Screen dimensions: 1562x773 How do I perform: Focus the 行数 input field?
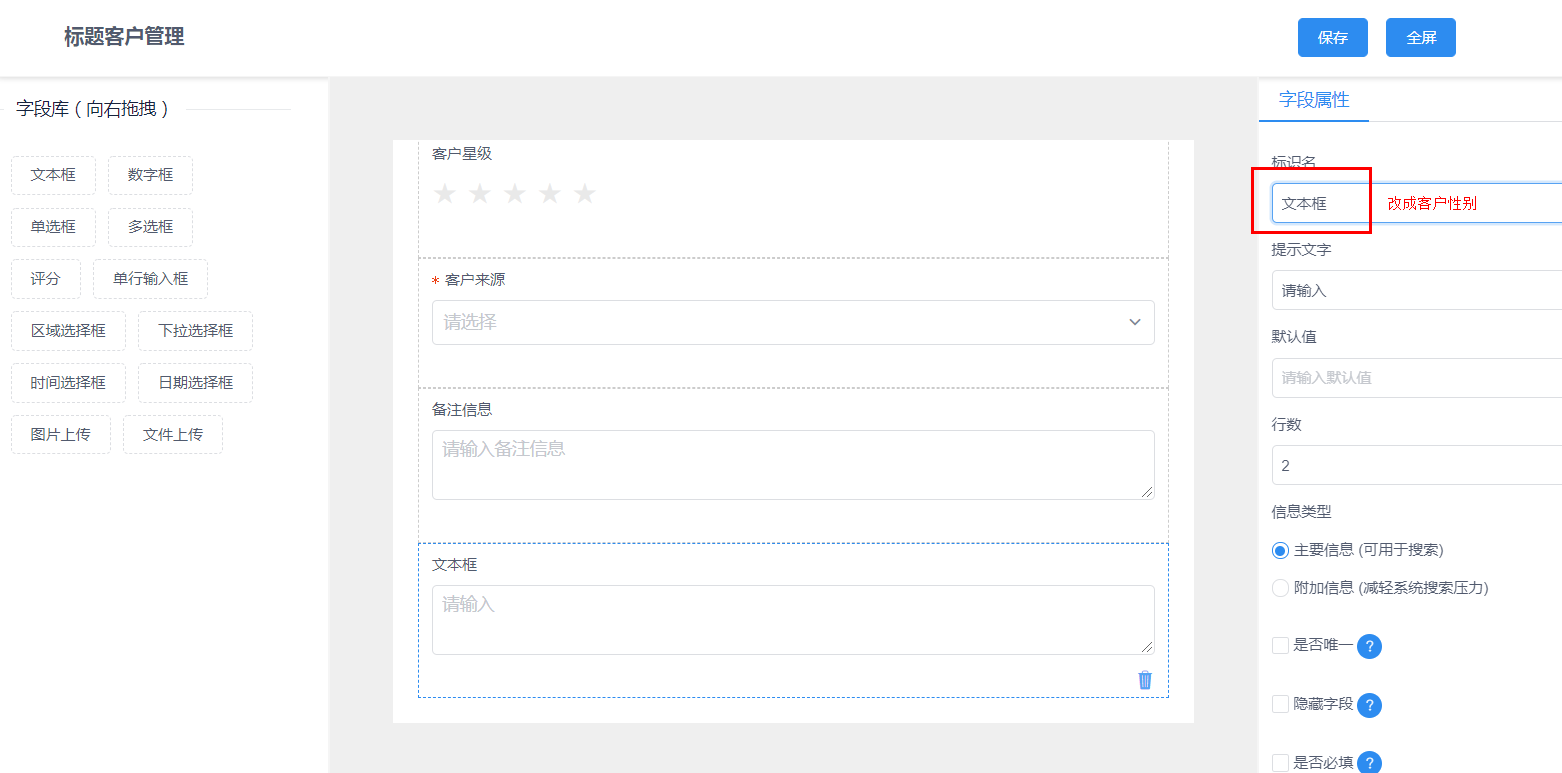tap(1417, 465)
